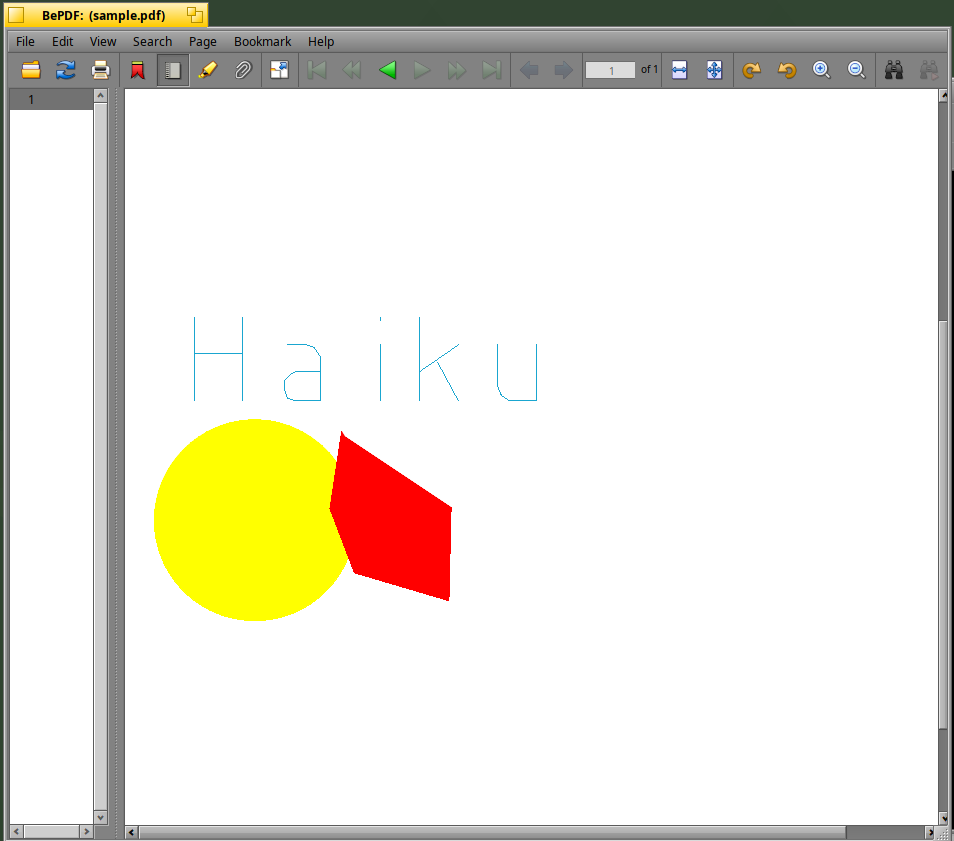Click page list scroll up arrow
Viewport: 954px width, 841px height.
pyautogui.click(x=100, y=96)
